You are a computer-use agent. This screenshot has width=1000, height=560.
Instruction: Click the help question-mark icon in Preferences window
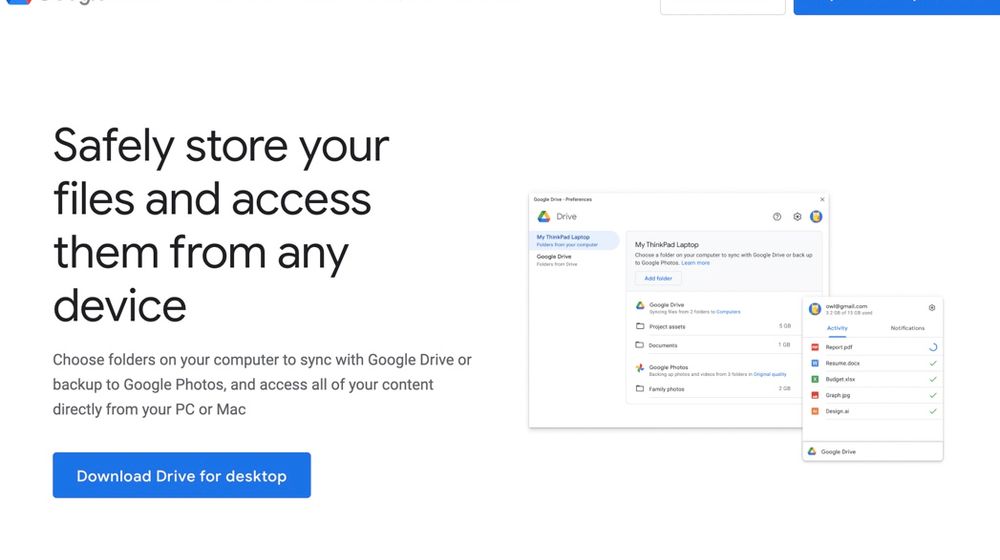(777, 217)
